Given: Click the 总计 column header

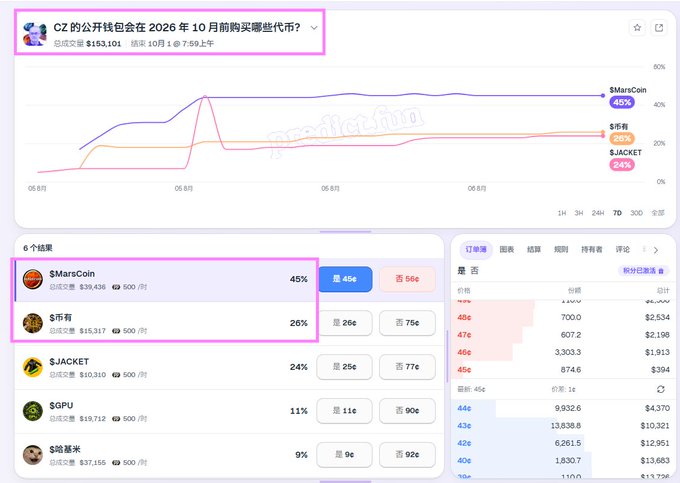Looking at the screenshot, I should [x=663, y=290].
